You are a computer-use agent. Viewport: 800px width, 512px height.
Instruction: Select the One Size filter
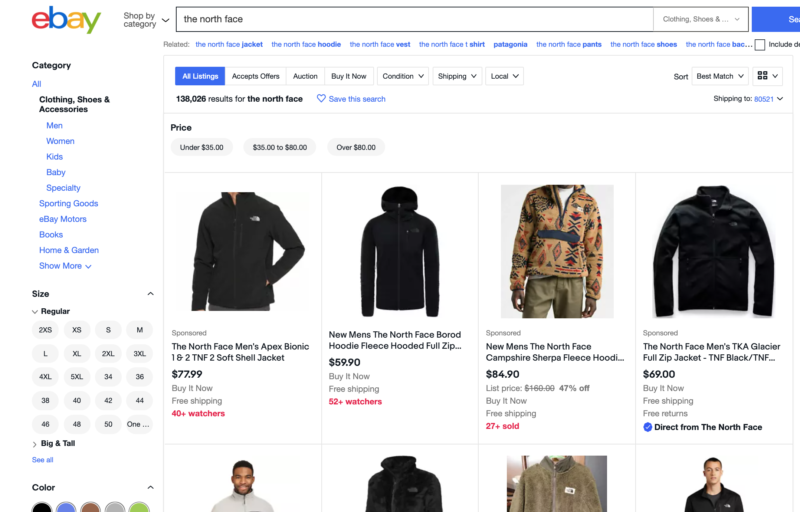tap(139, 424)
